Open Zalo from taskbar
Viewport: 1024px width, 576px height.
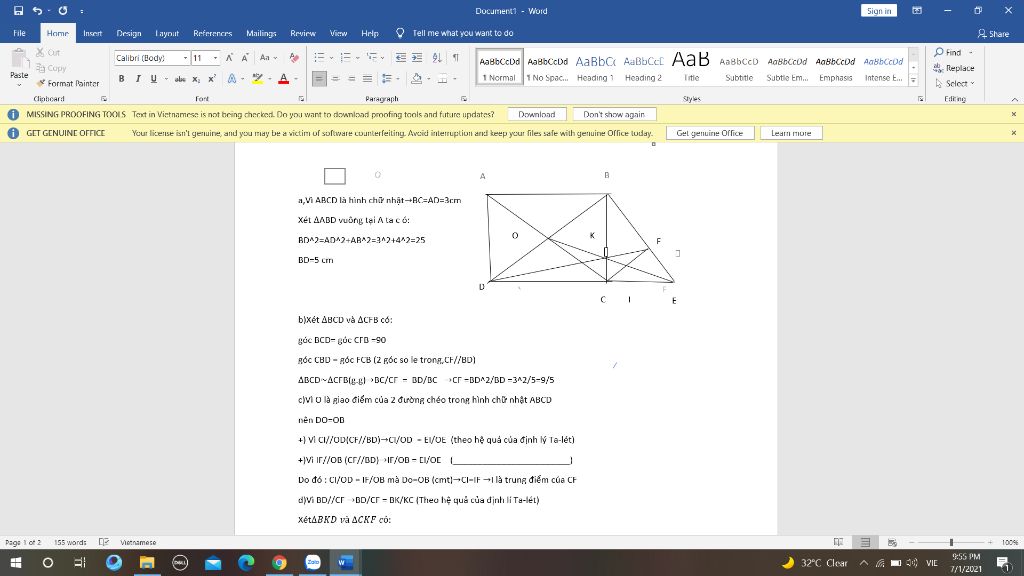coord(313,562)
